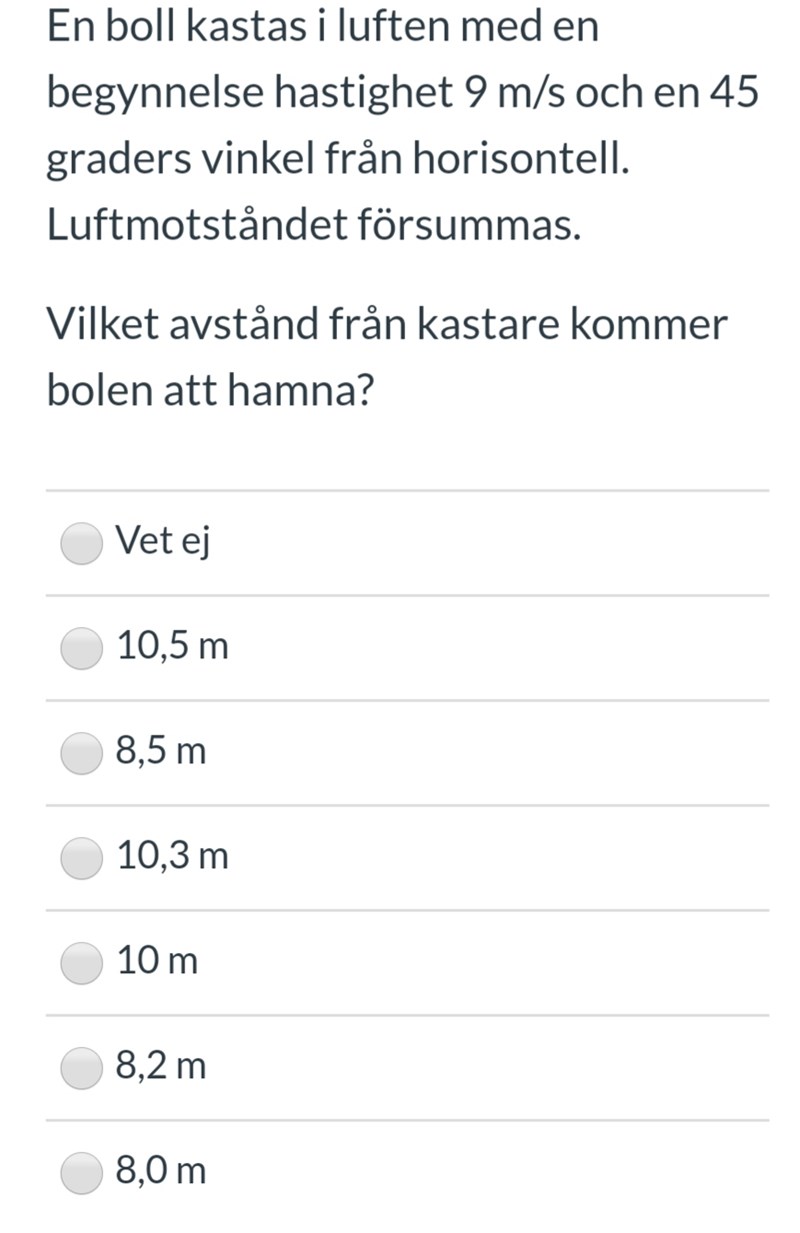Tap the "10 m" answer label
The width and height of the screenshot is (800, 1233).
coord(157,961)
